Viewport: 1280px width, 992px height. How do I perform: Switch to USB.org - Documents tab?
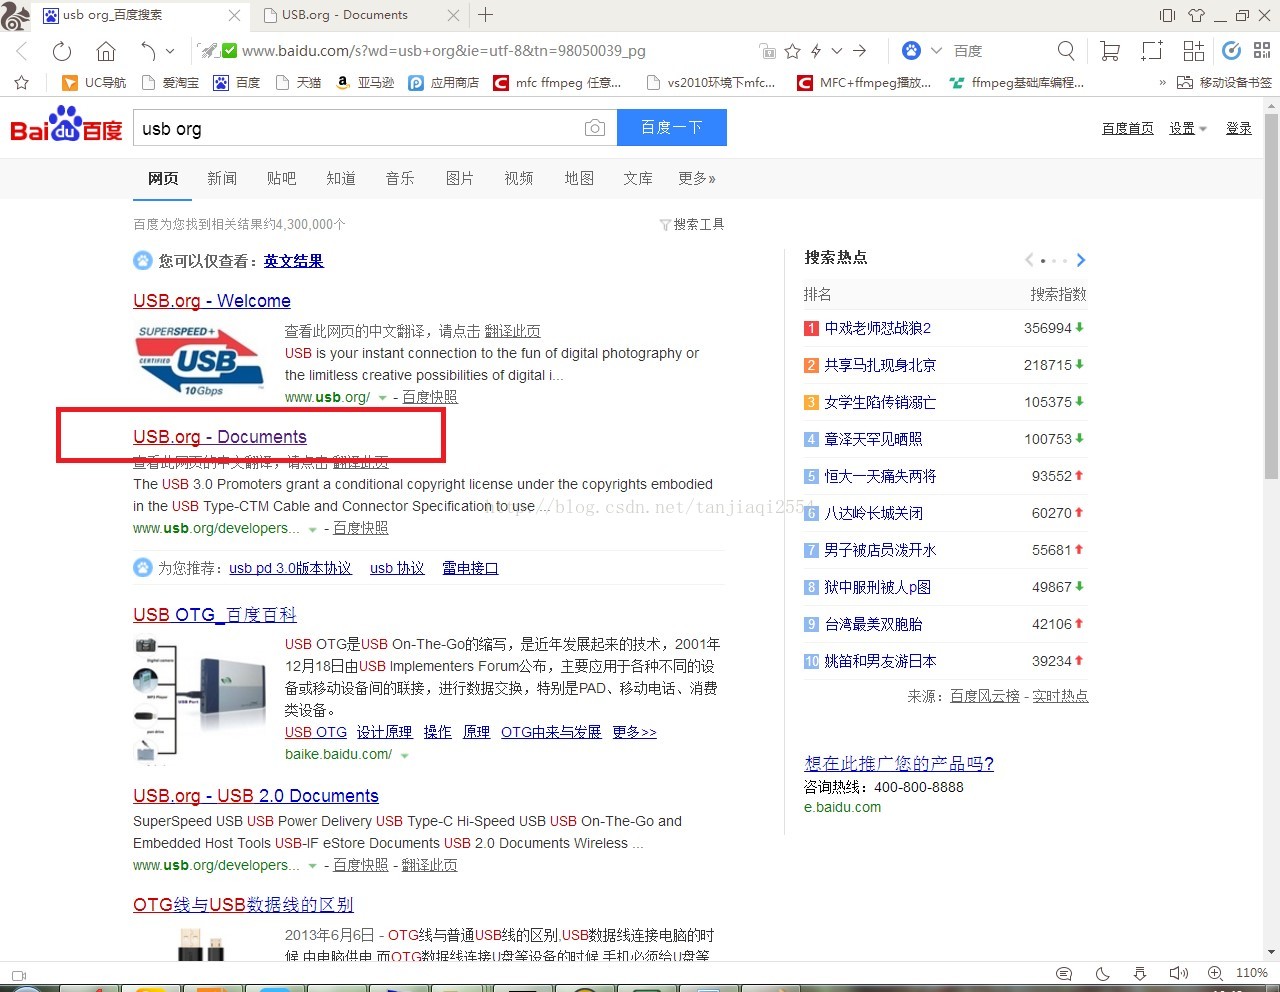point(345,15)
